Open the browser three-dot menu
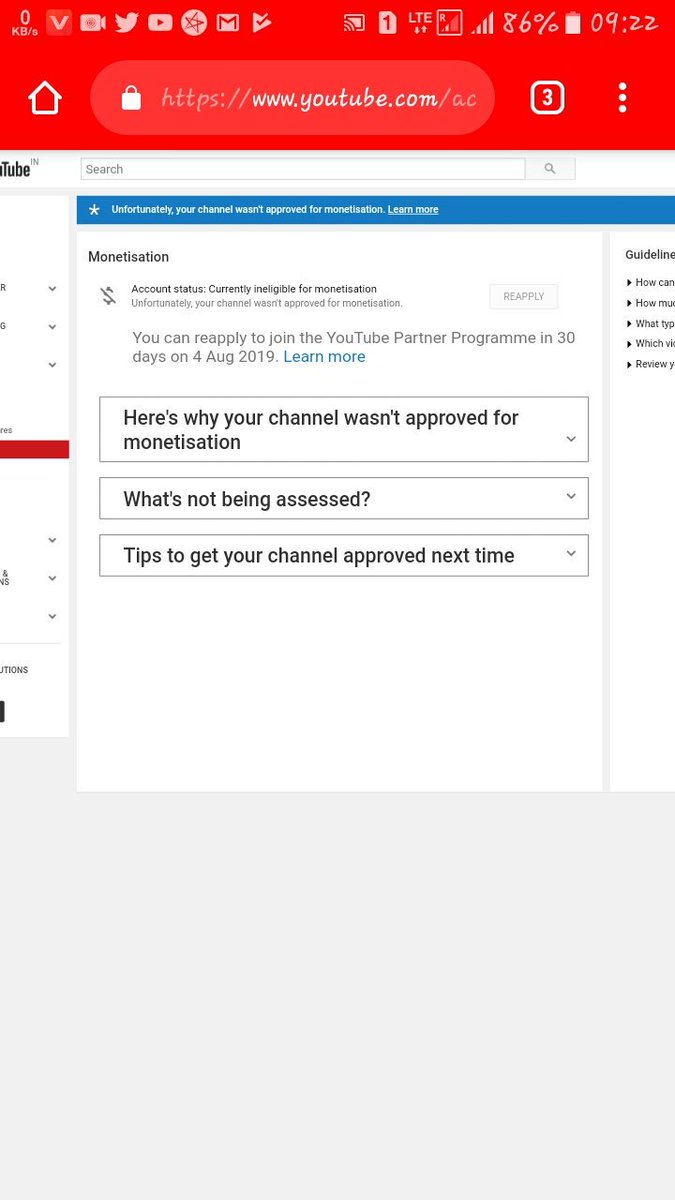Viewport: 675px width, 1200px height. coord(622,98)
